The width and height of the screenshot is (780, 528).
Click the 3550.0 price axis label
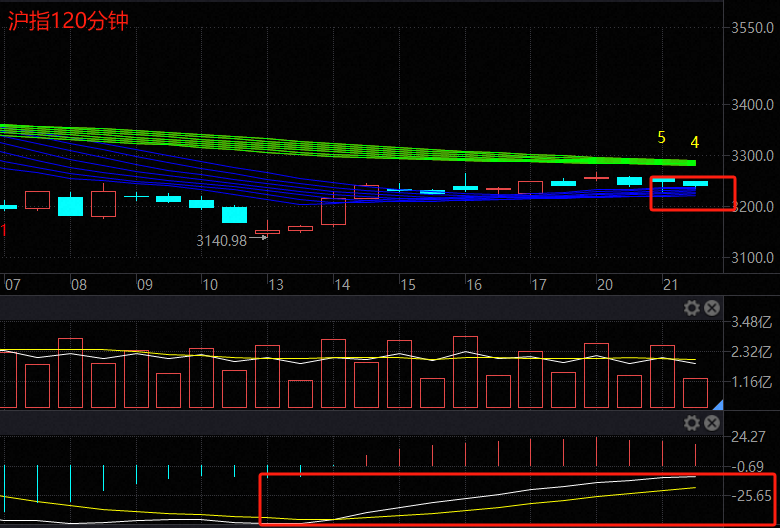point(752,28)
